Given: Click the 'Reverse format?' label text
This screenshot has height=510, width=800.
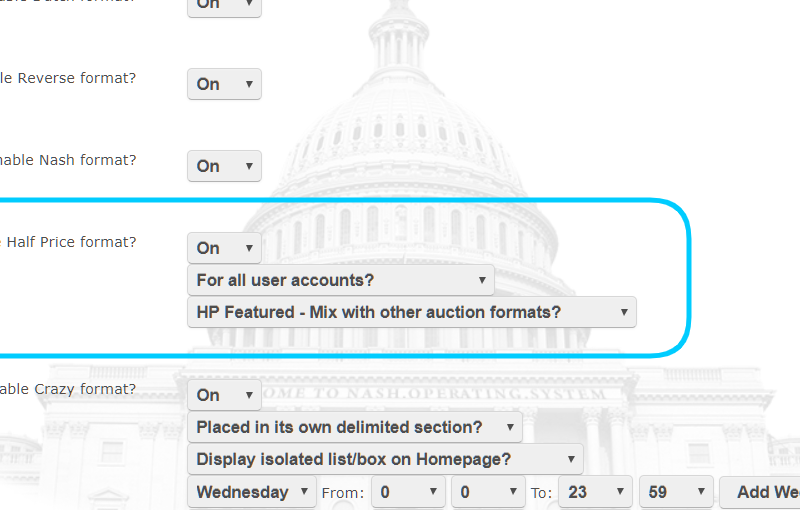Looking at the screenshot, I should tap(77, 78).
